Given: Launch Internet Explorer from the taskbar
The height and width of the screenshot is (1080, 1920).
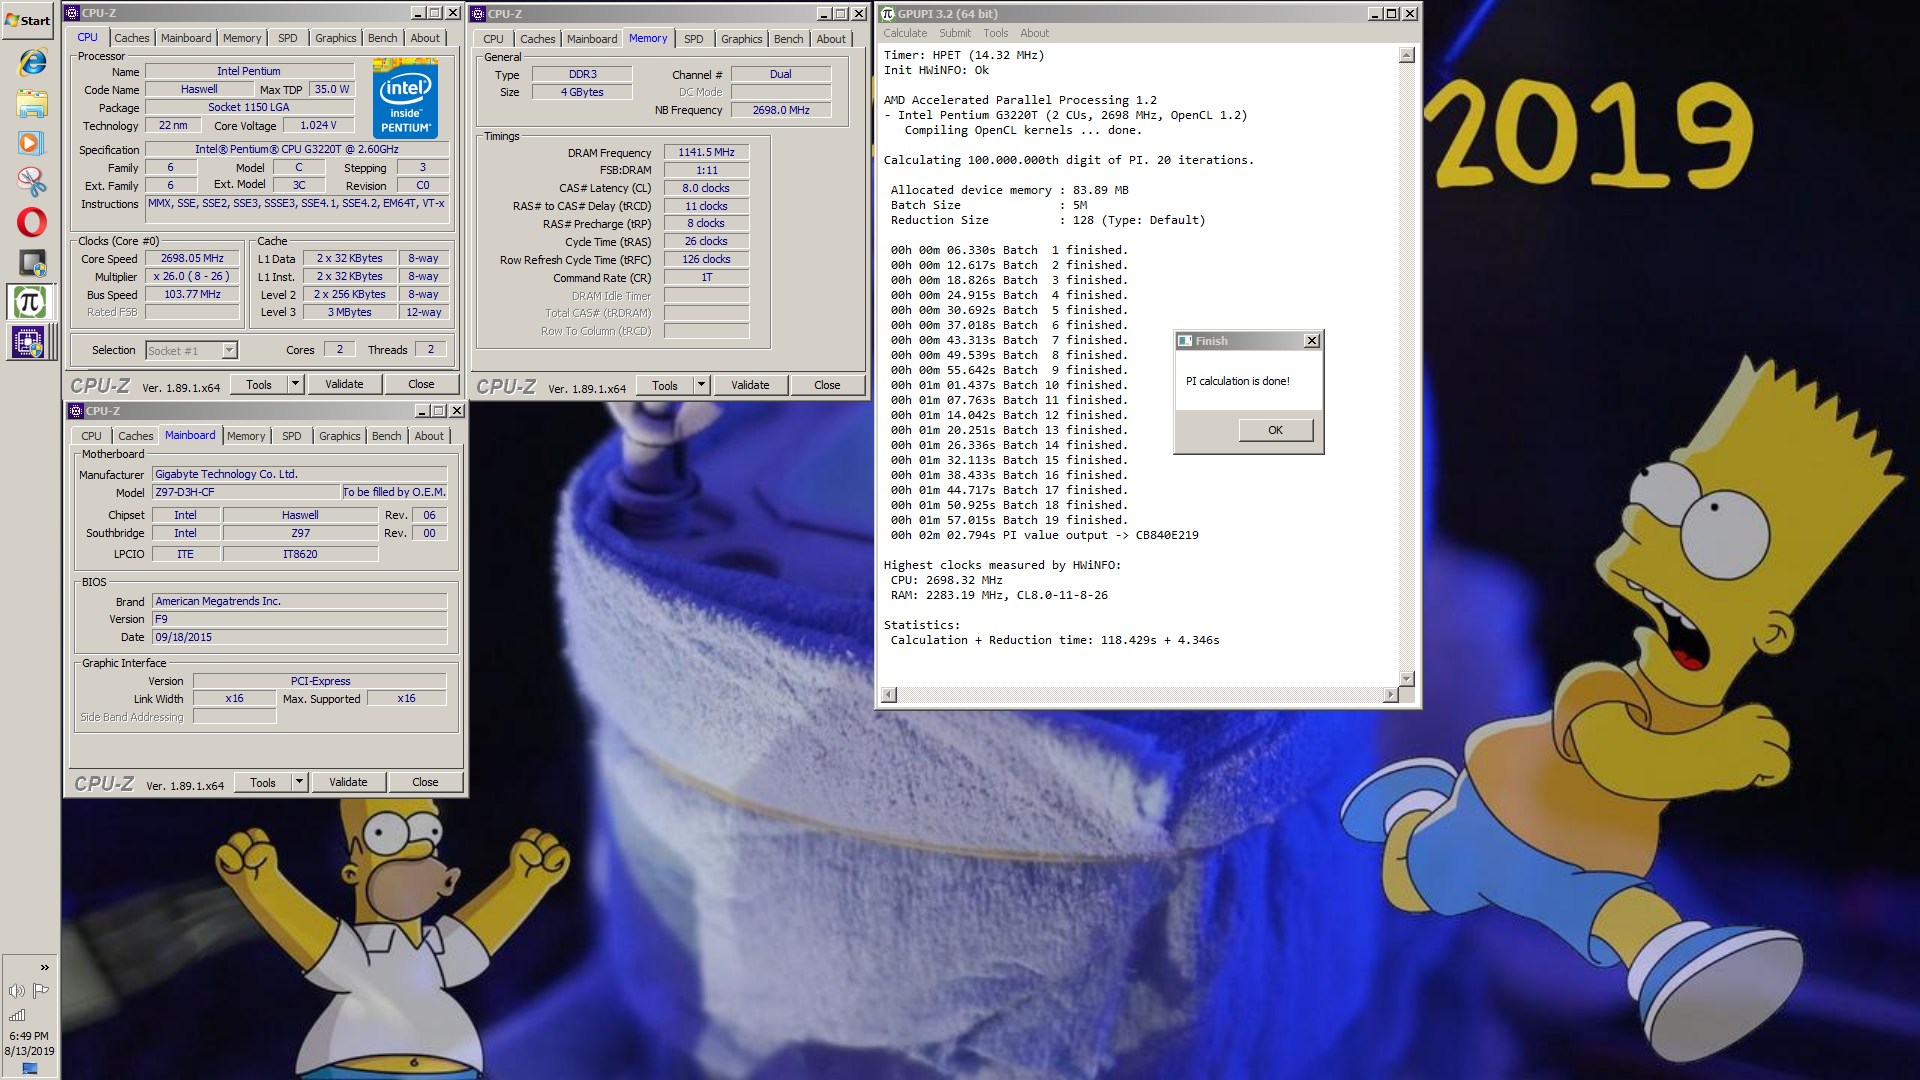Looking at the screenshot, I should coord(31,62).
